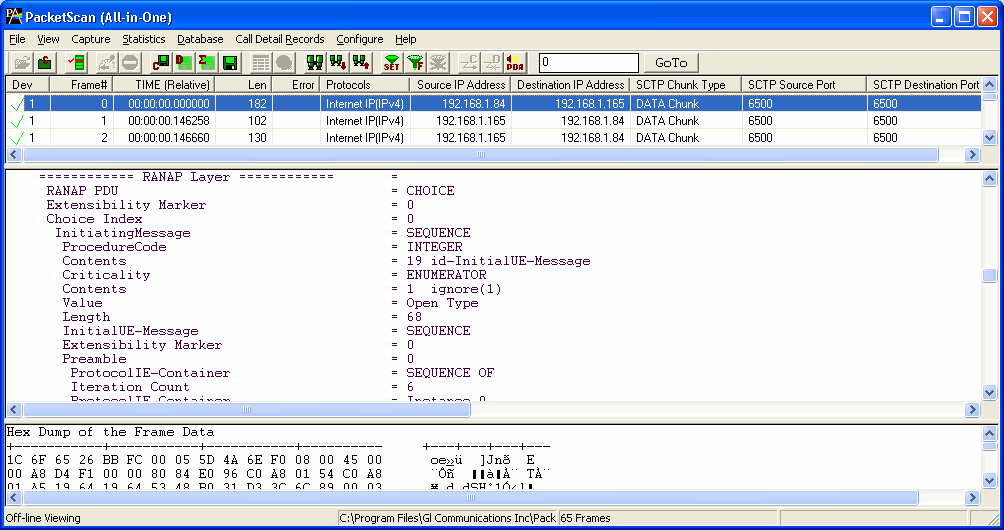Screen dimensions: 1004x530
Task: Click the greyed-out crossed funnel icon
Action: (438, 62)
